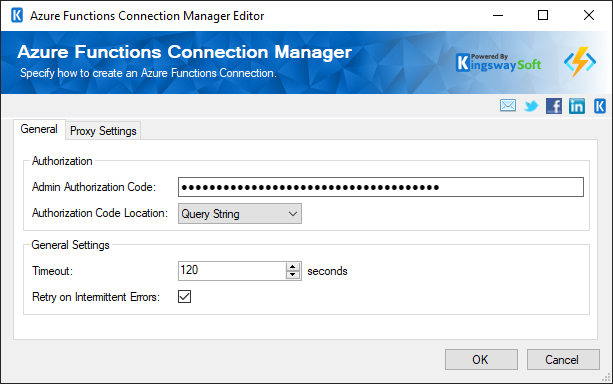
Task: Open the Twitter bird icon link
Action: [531, 106]
